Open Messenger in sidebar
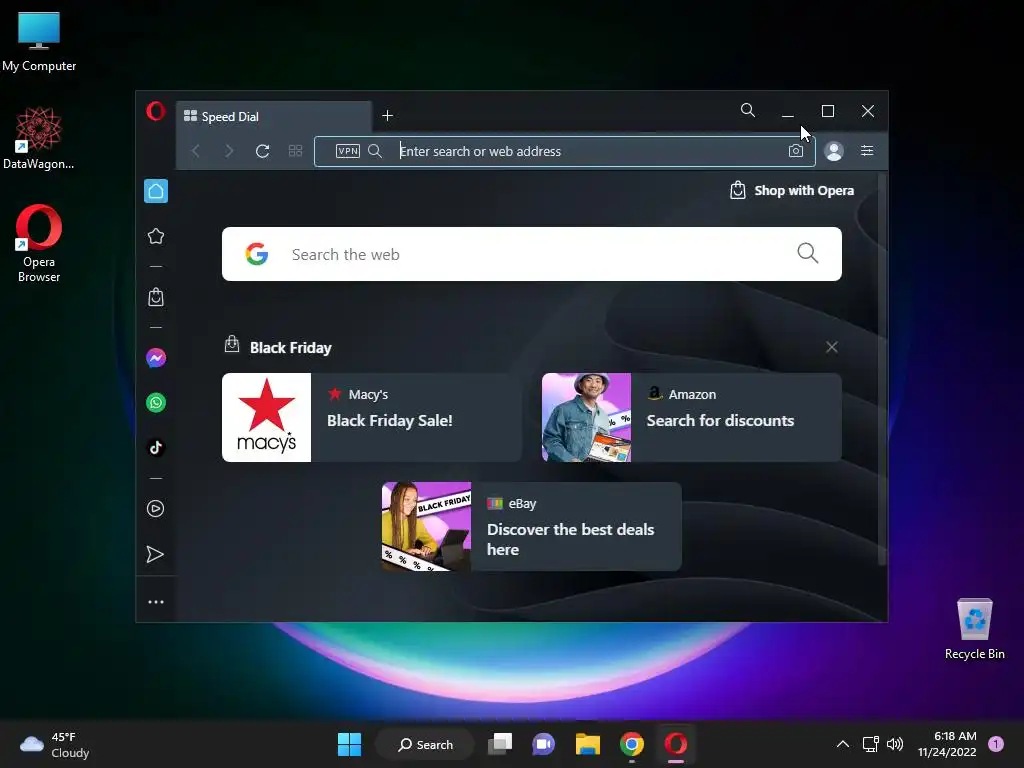This screenshot has width=1024, height=768. (156, 358)
